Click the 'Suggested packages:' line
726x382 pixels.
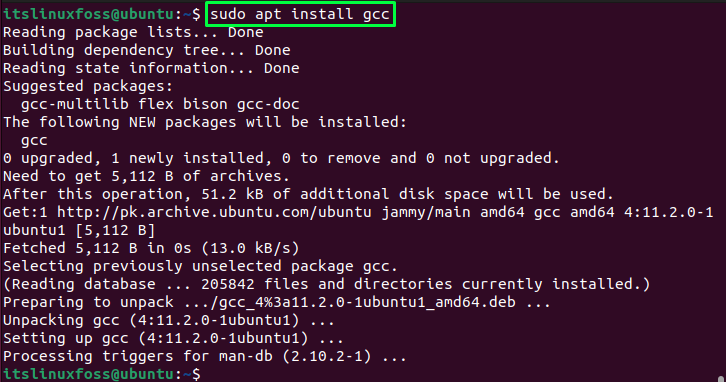click(x=88, y=87)
